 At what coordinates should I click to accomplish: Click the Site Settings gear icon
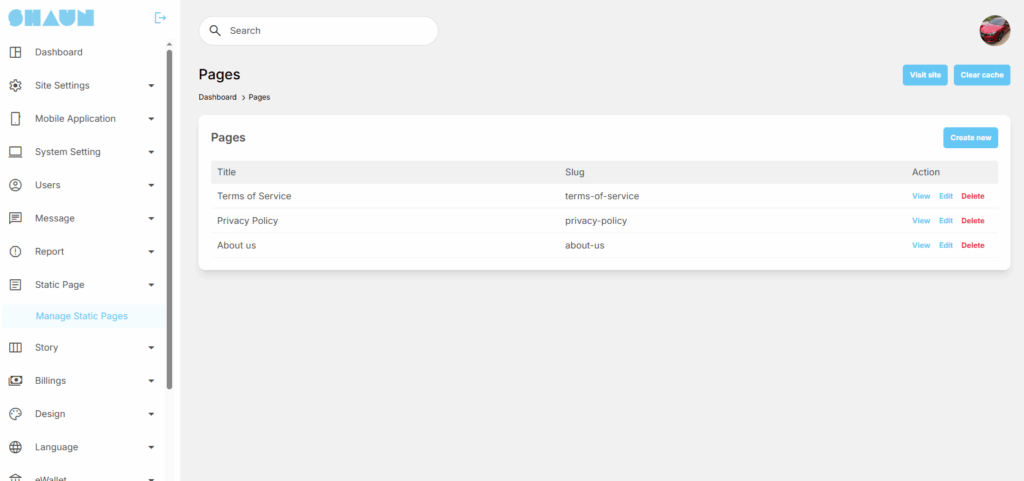pyautogui.click(x=15, y=86)
